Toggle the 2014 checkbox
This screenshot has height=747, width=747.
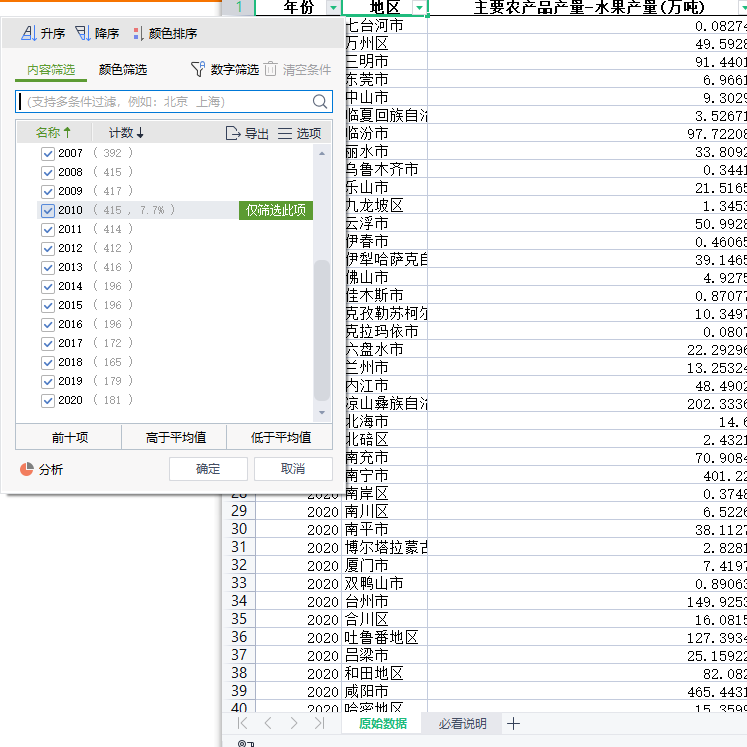click(48, 286)
